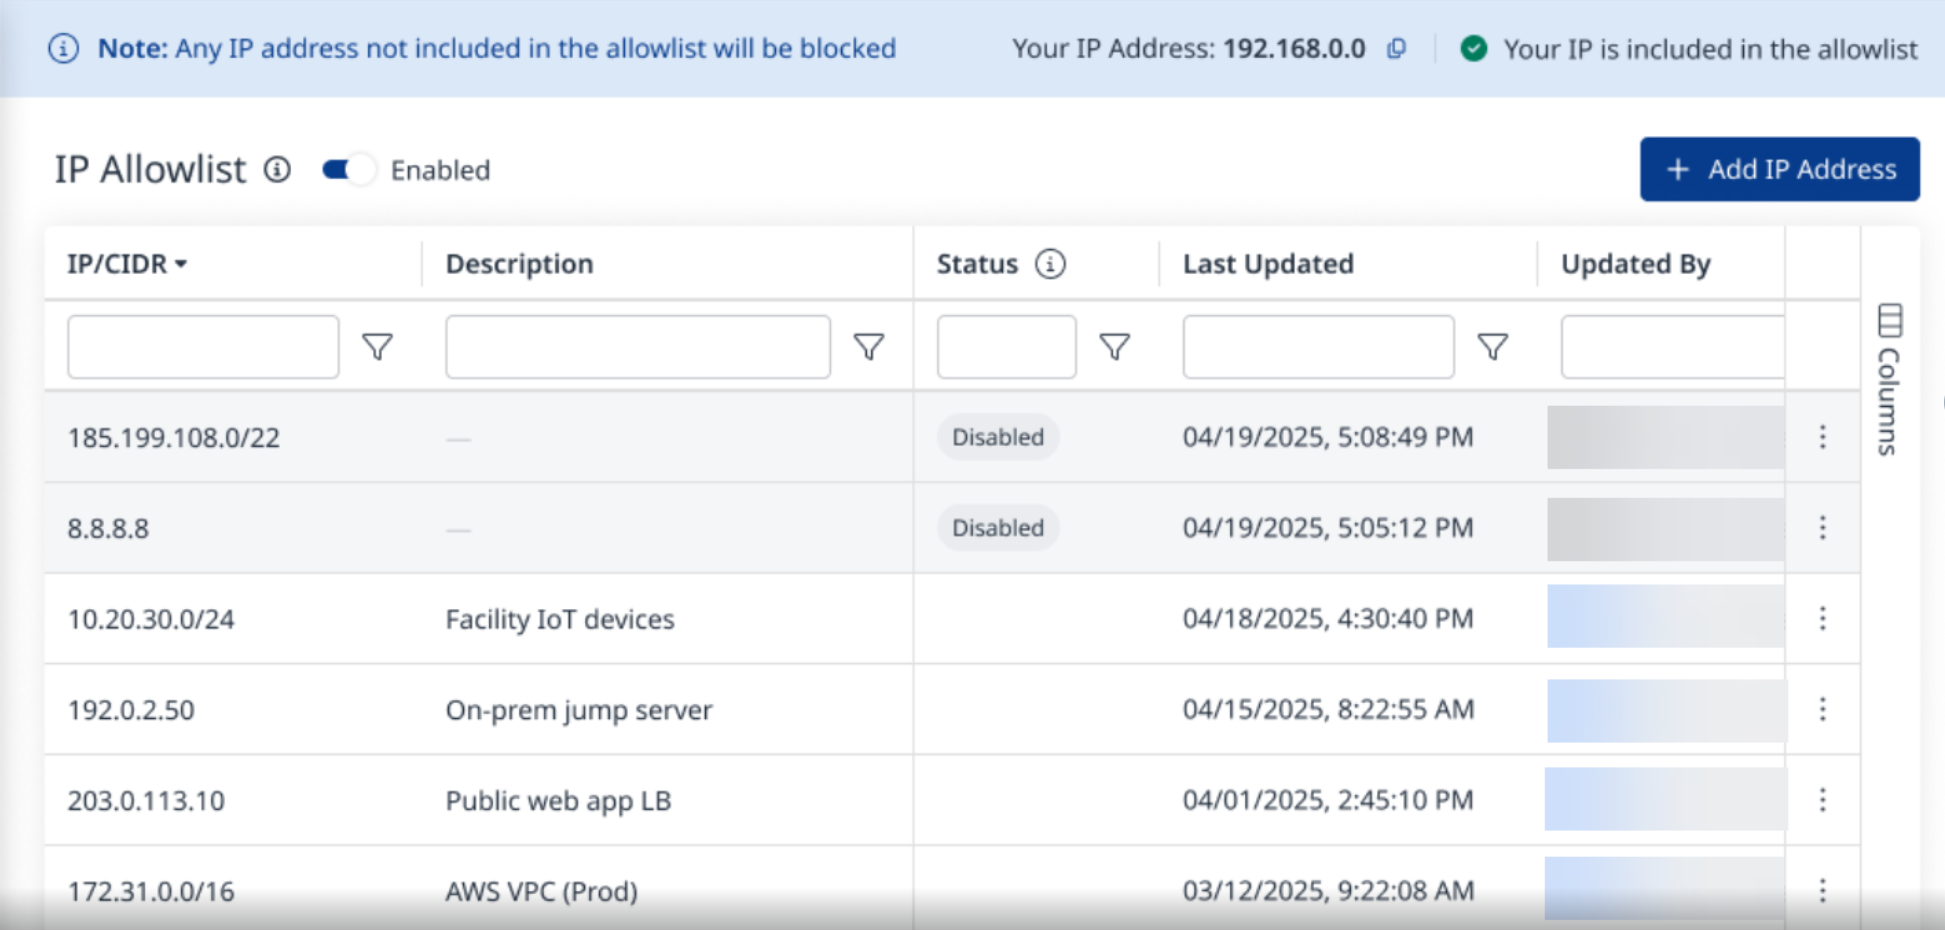Open the Columns side panel
Image resolution: width=1945 pixels, height=930 pixels.
[x=1889, y=380]
